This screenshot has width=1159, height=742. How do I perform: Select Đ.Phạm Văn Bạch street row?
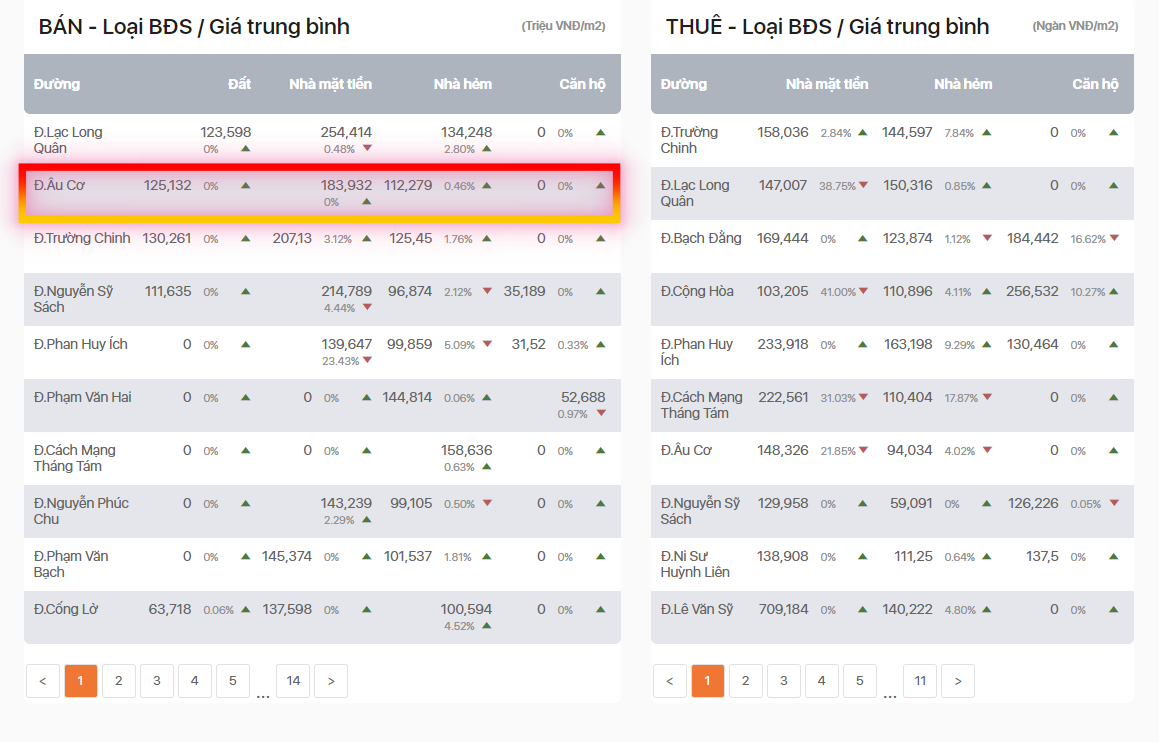(322, 565)
